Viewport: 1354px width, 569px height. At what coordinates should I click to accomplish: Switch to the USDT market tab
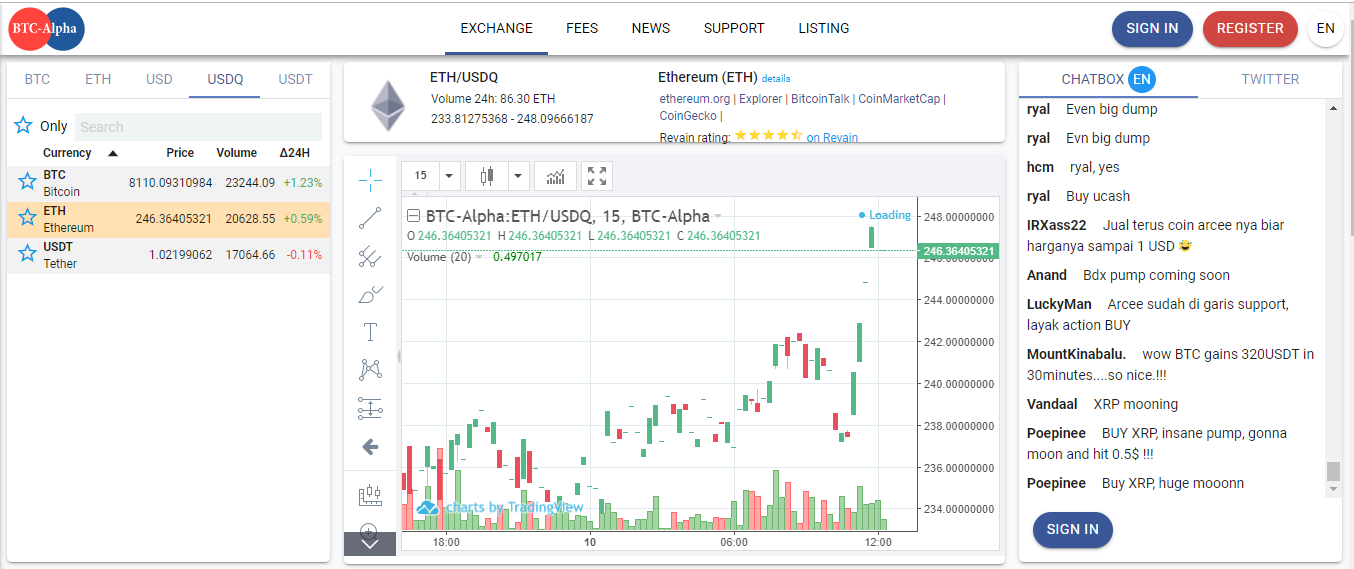295,79
